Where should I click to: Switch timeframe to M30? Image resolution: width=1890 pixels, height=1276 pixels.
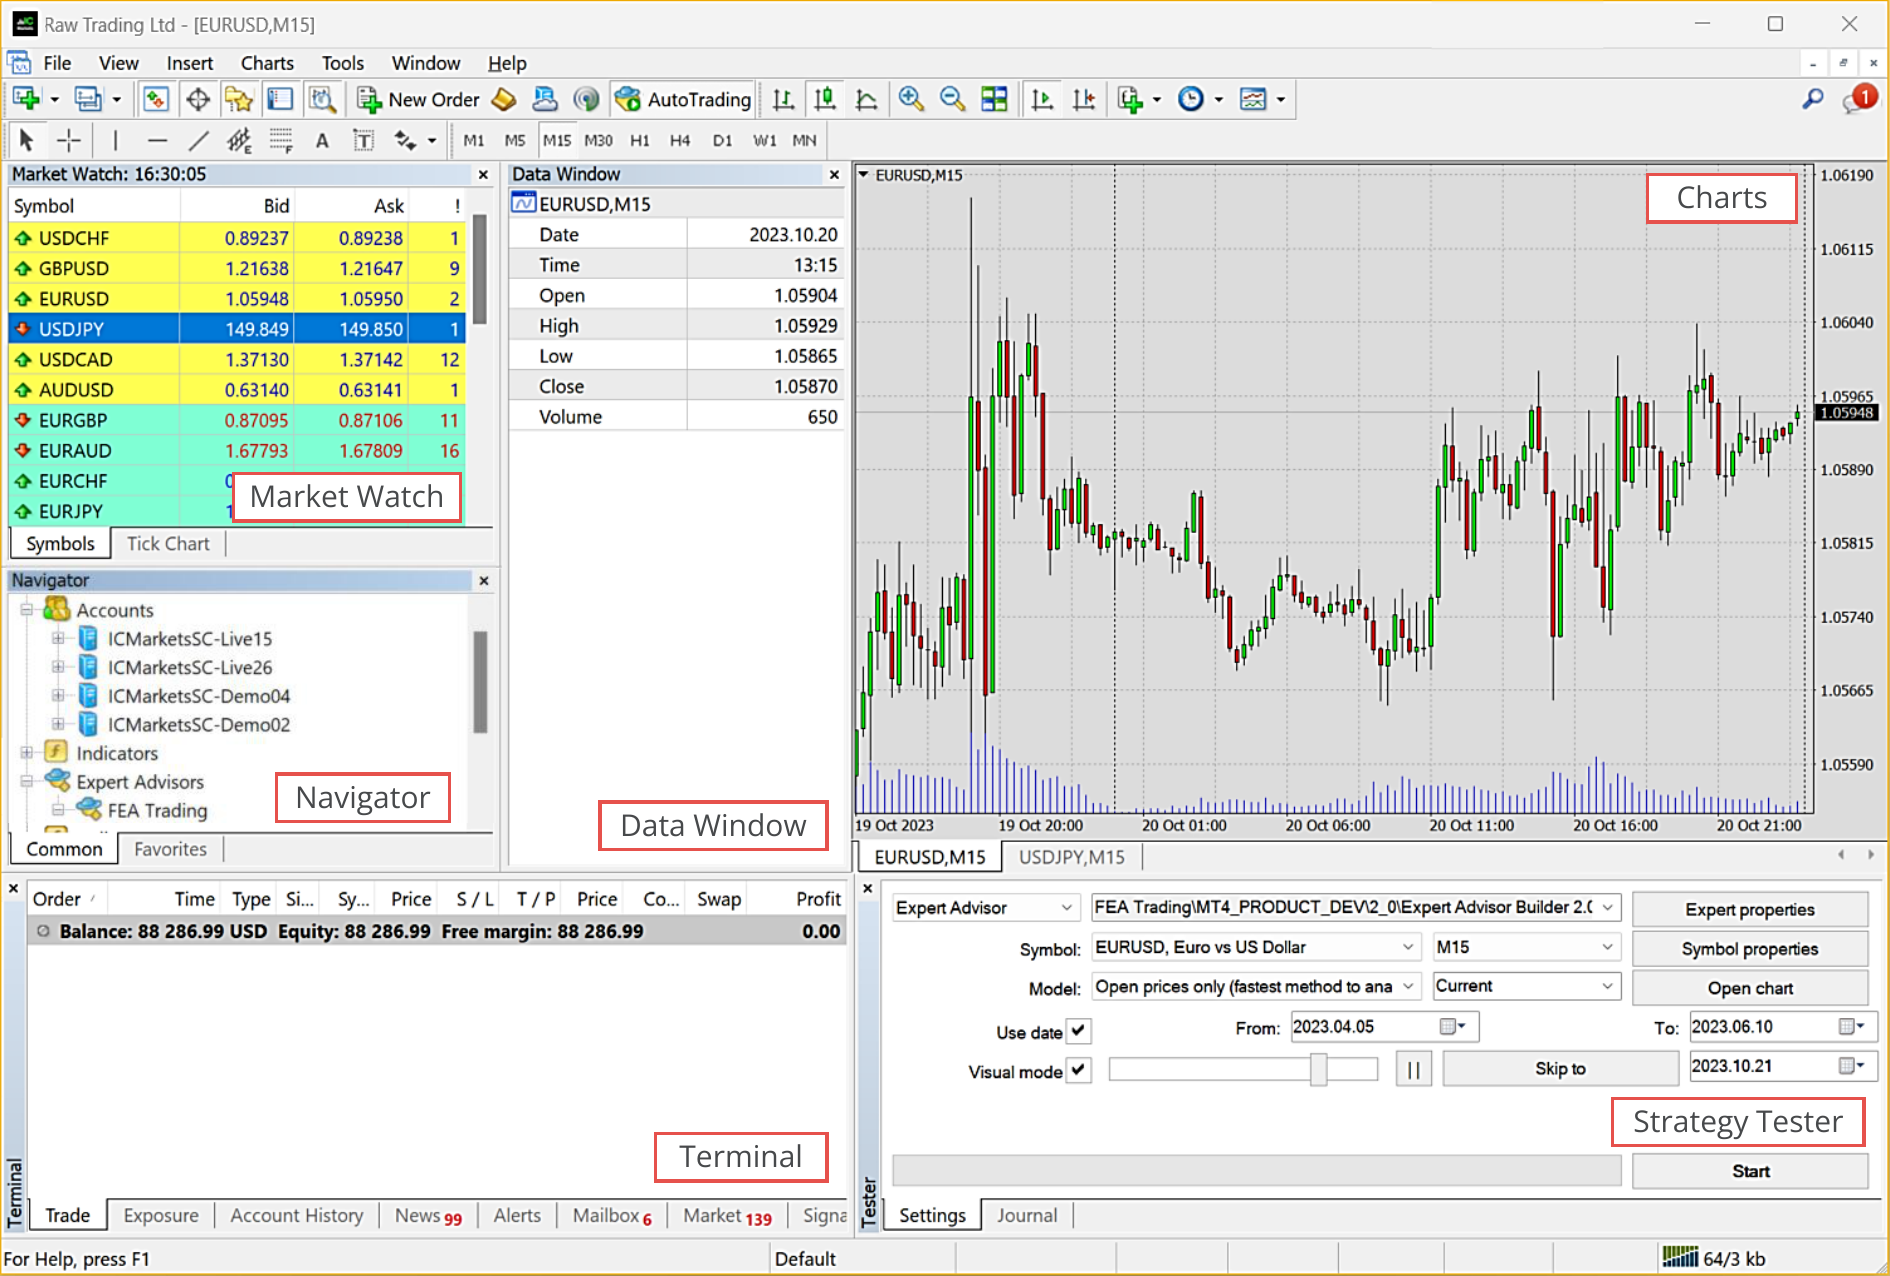click(598, 141)
